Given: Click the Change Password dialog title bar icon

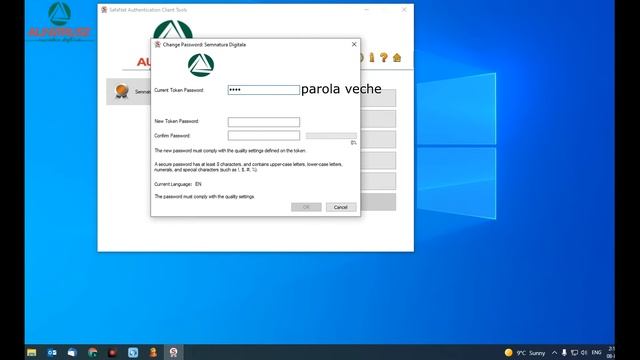Looking at the screenshot, I should pyautogui.click(x=158, y=44).
